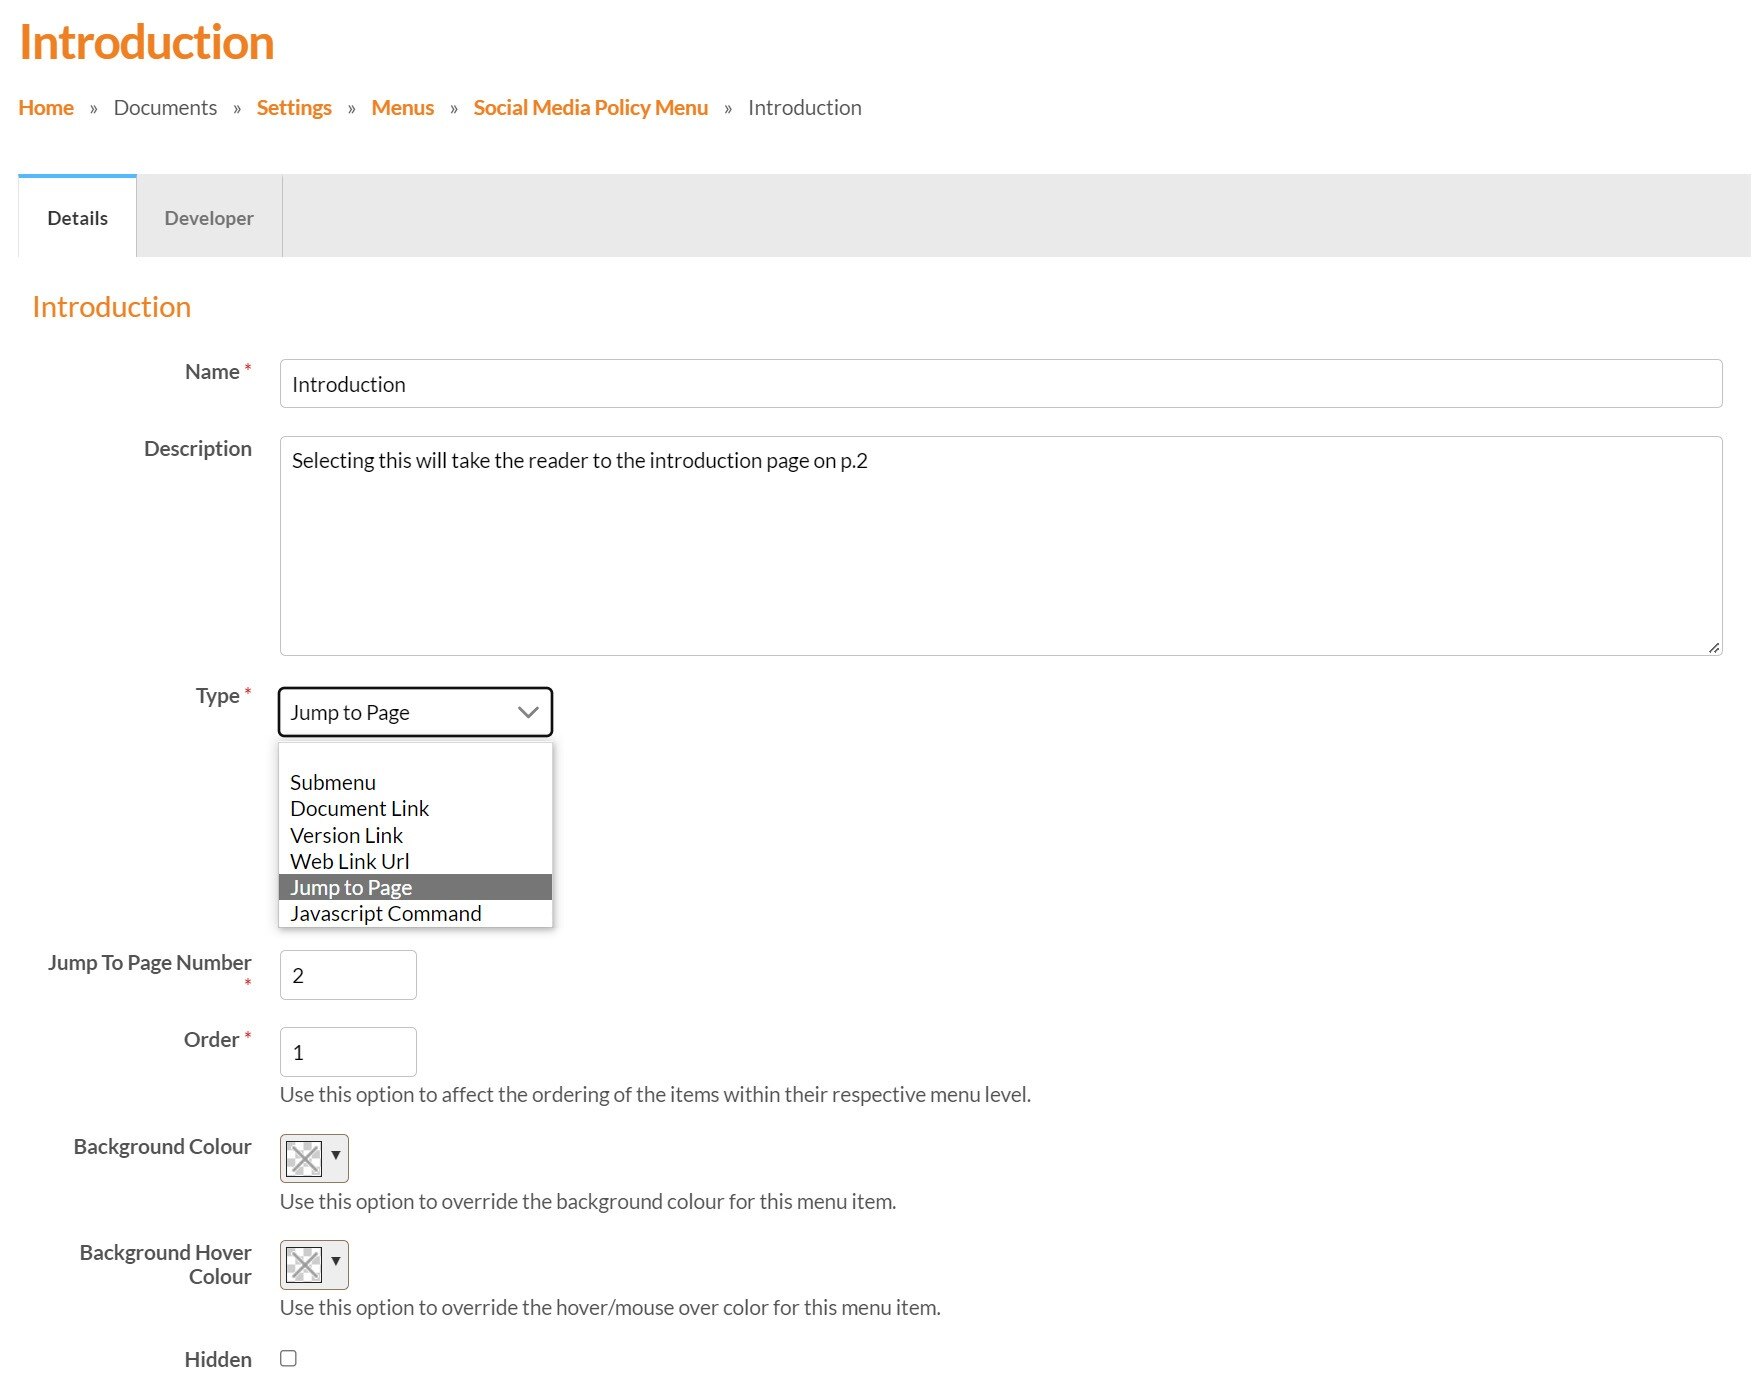Choose Submenu from the Type list

coord(333,782)
